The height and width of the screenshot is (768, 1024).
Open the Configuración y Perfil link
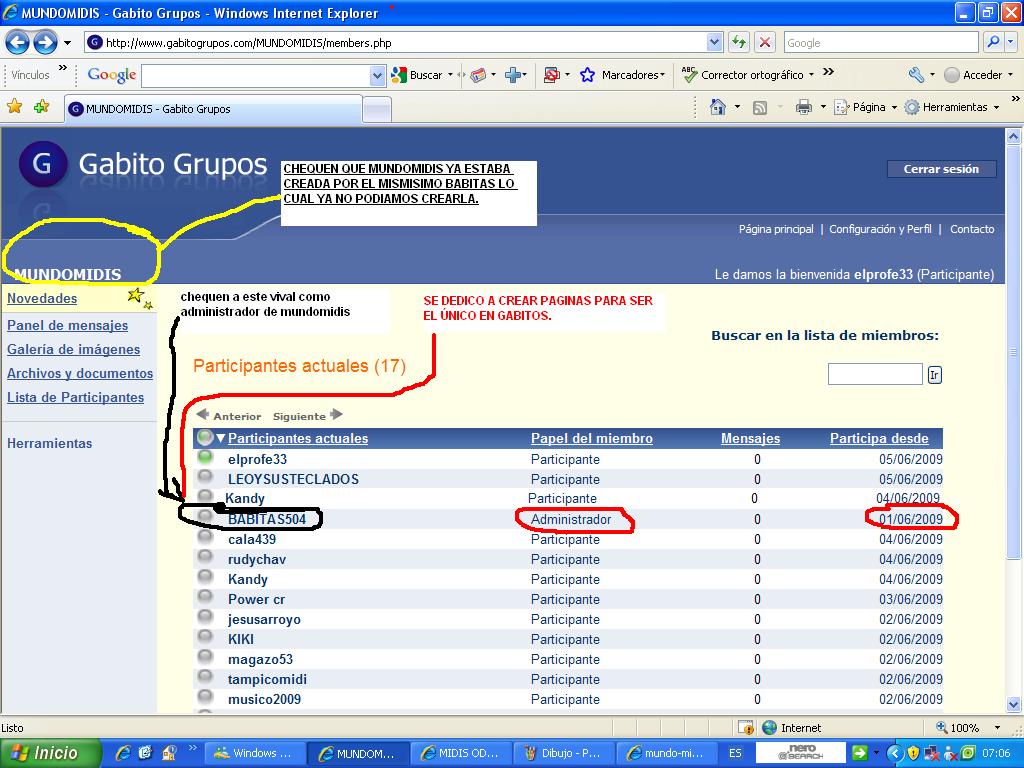(880, 229)
